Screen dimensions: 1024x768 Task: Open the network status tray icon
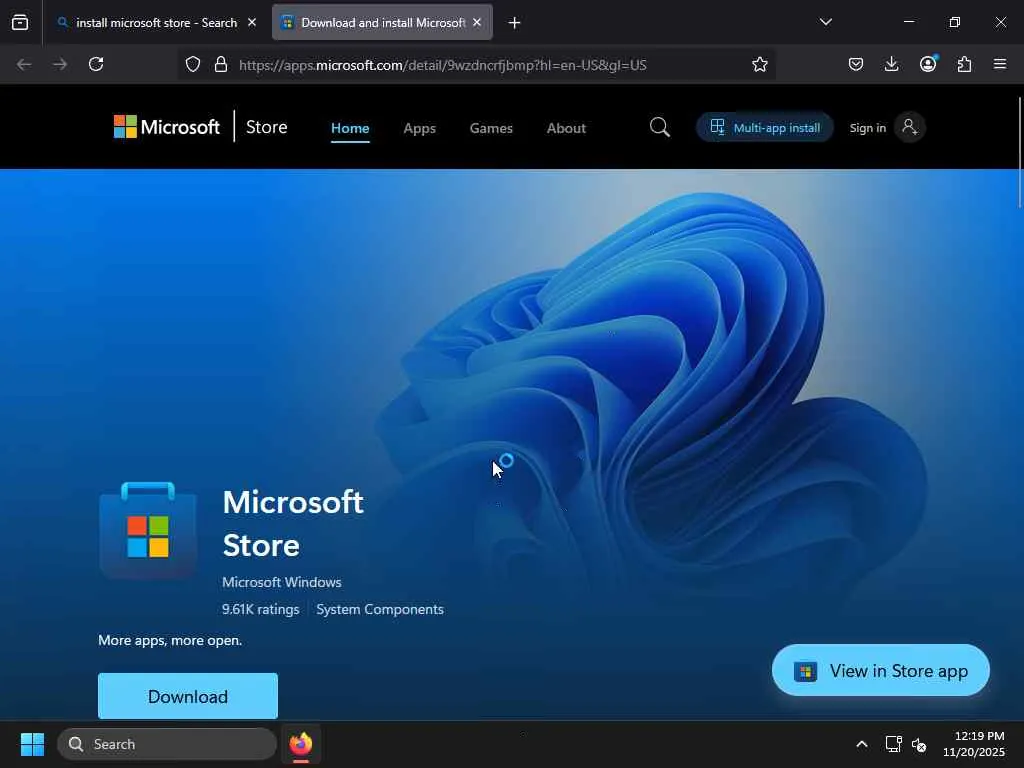[x=893, y=744]
